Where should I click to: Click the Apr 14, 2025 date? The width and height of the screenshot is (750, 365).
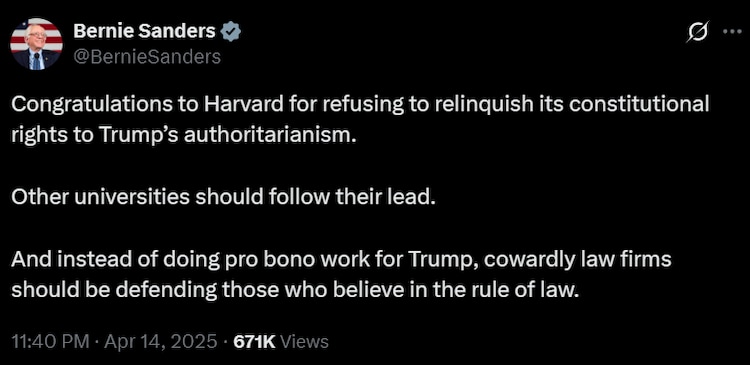160,342
